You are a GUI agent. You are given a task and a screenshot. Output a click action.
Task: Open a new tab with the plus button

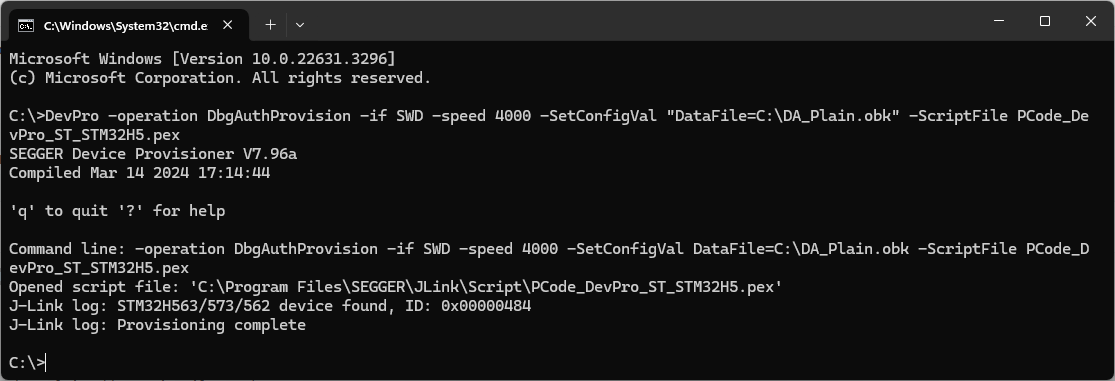[x=270, y=25]
